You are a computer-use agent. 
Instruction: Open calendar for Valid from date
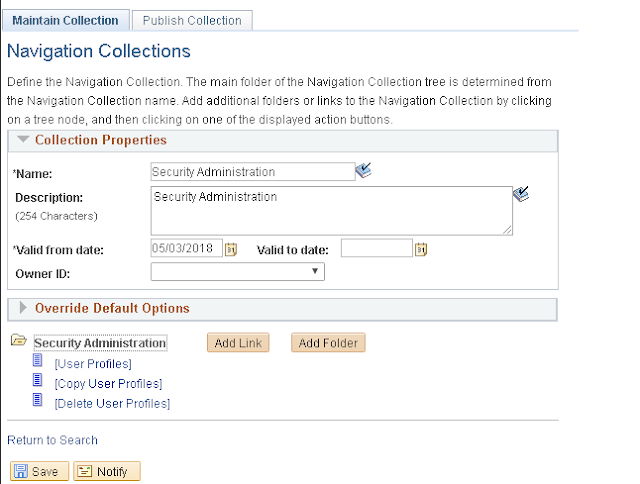[231, 249]
